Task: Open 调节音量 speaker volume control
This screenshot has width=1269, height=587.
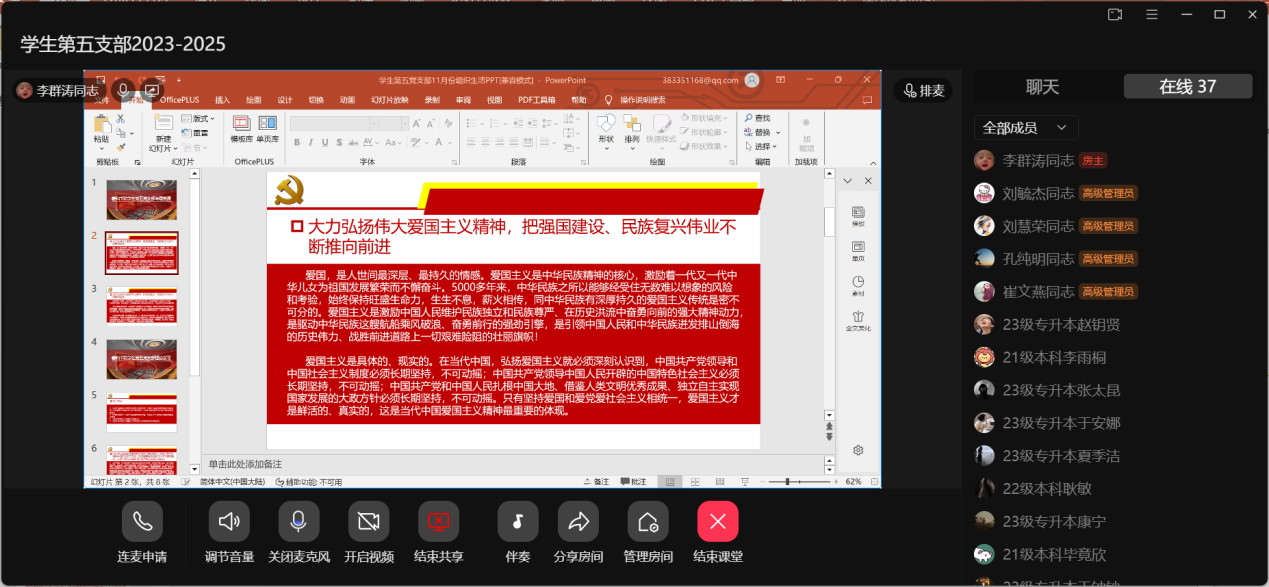Action: (229, 521)
